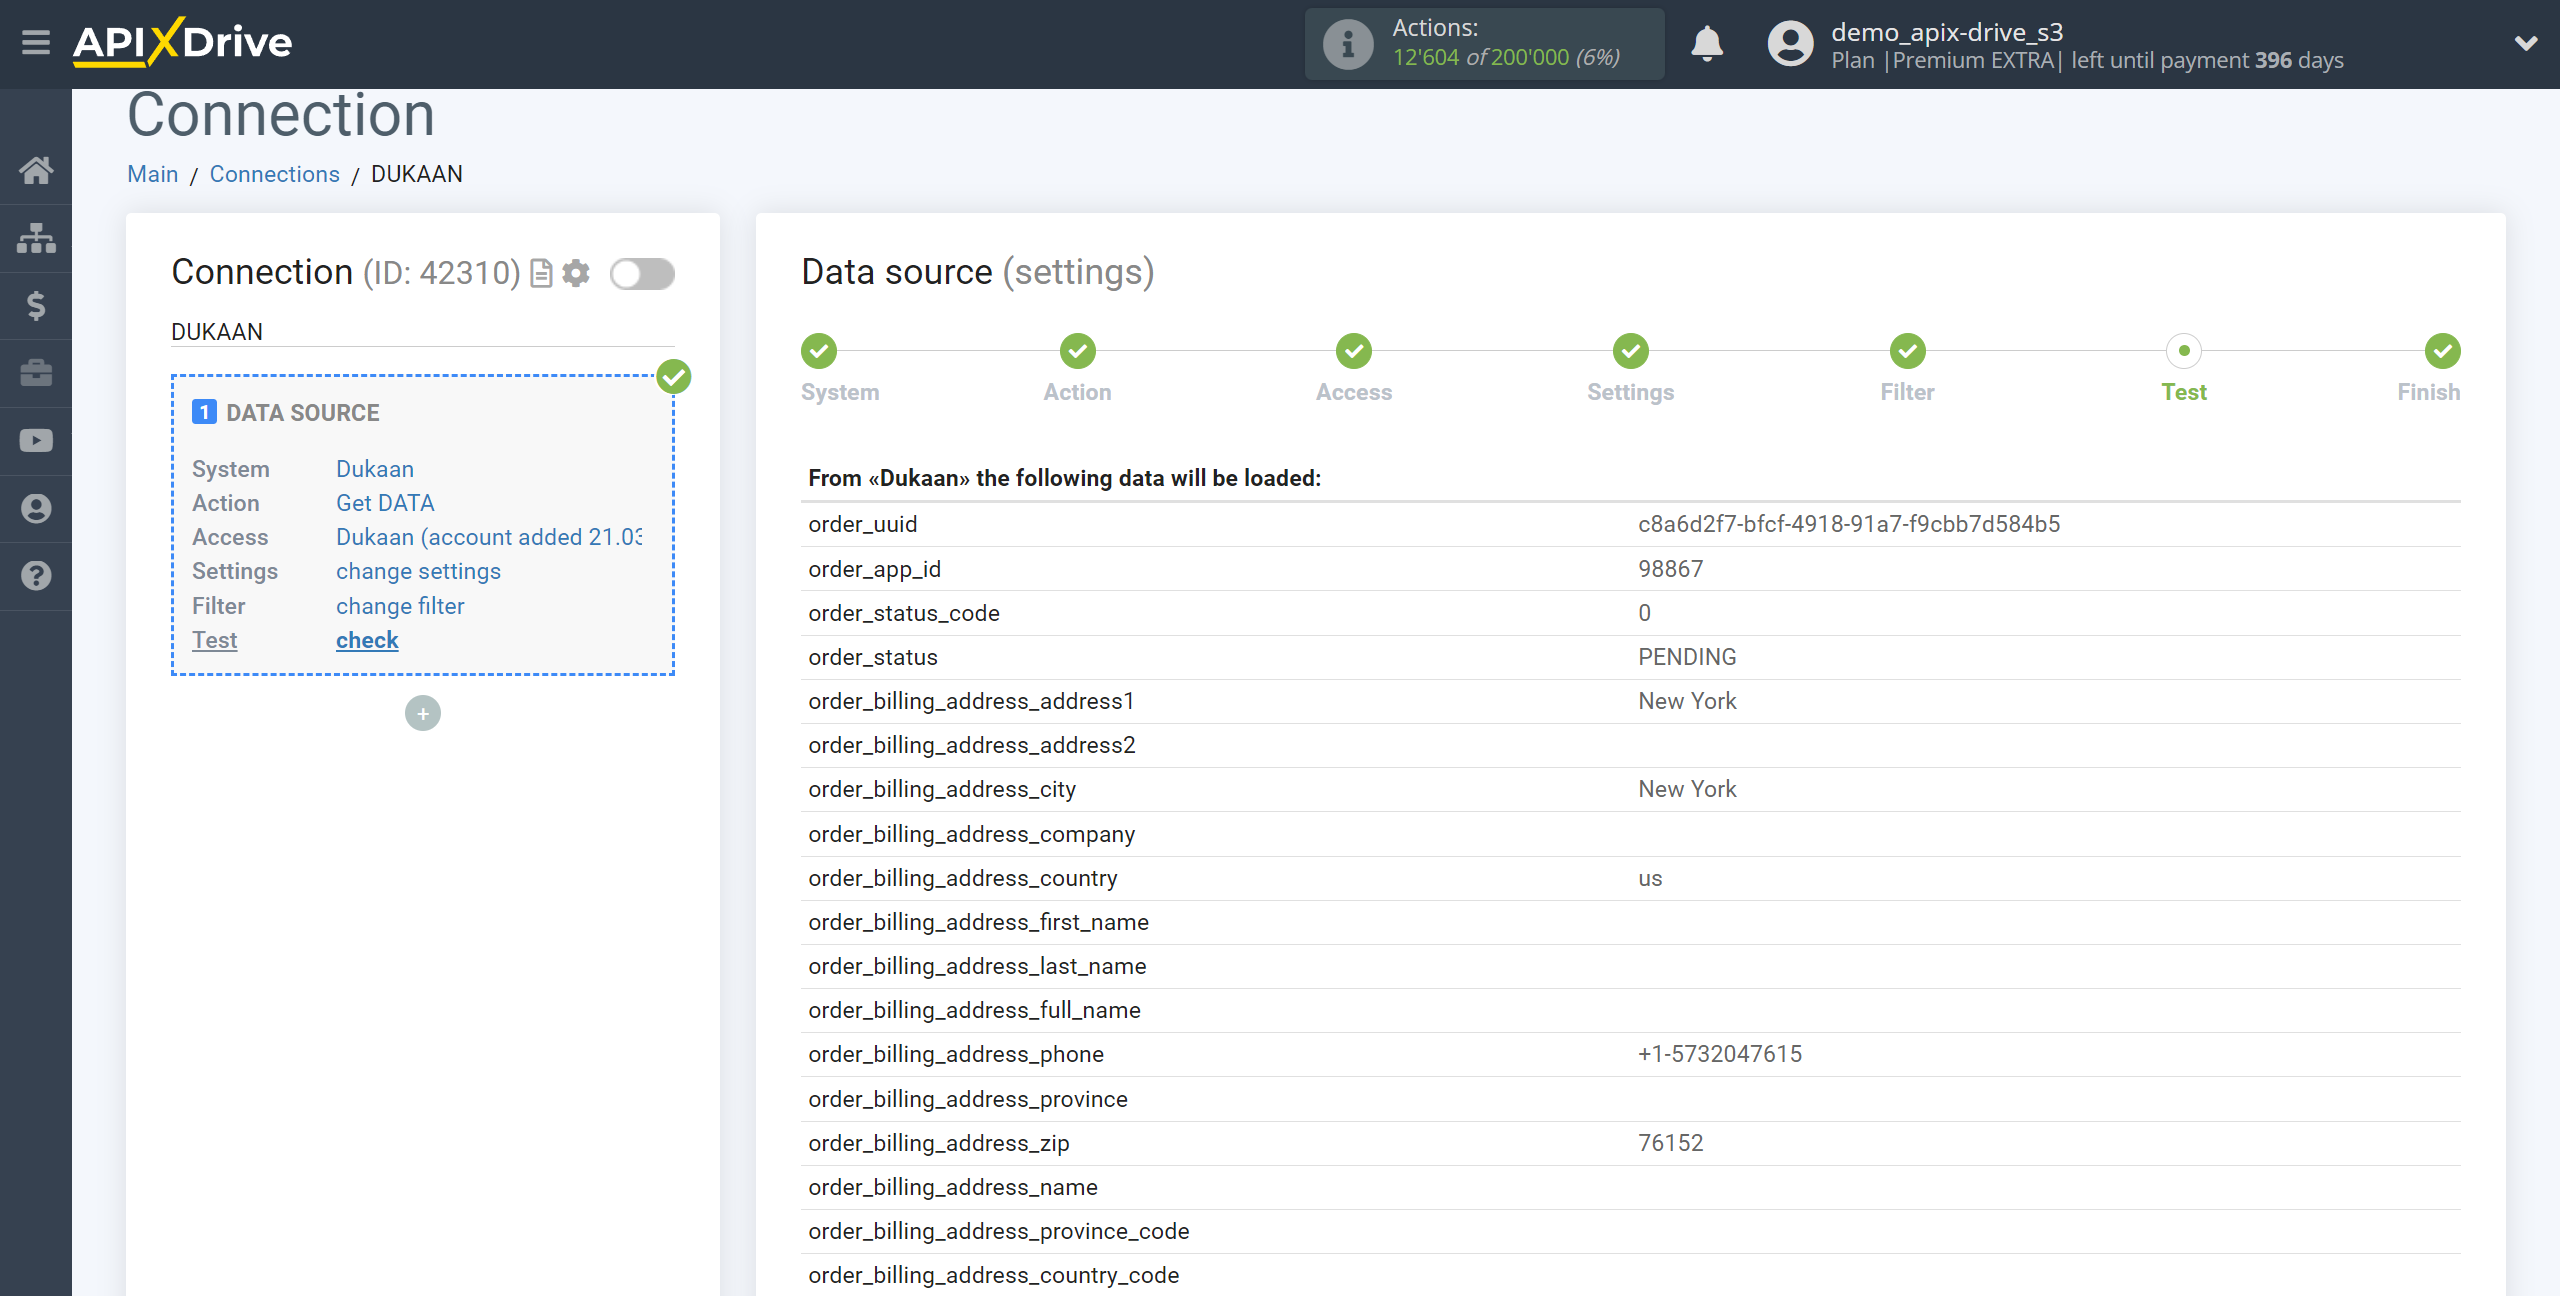Click the change settings link
Screen dimensions: 2560x1296
[418, 571]
